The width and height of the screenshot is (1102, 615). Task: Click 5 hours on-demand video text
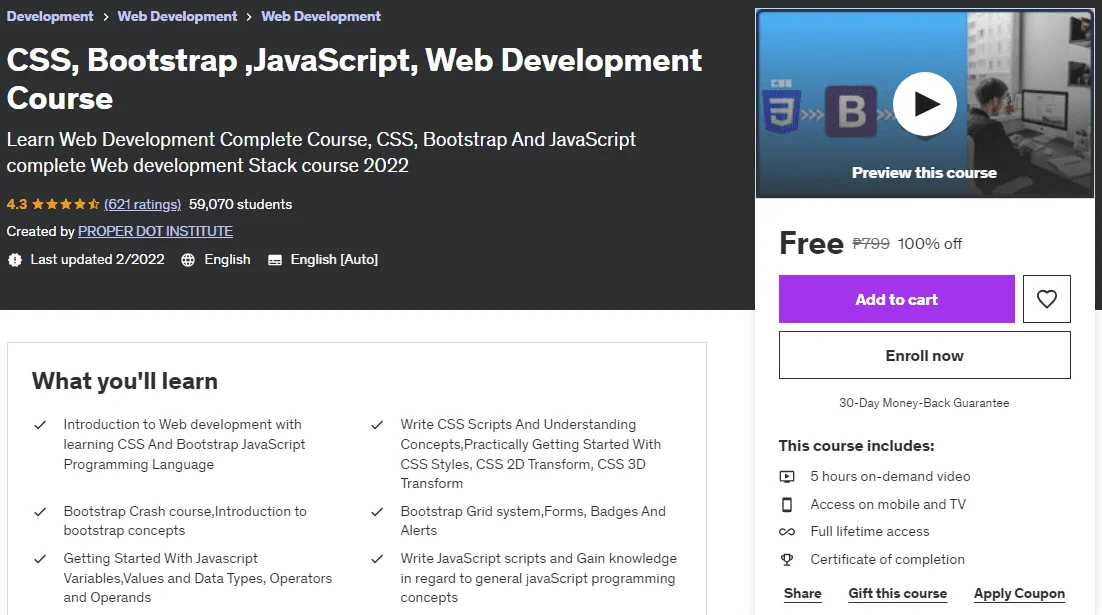[x=890, y=477]
